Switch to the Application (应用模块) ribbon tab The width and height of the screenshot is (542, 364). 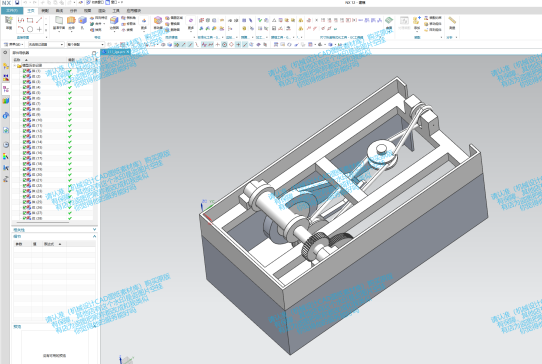(x=134, y=11)
